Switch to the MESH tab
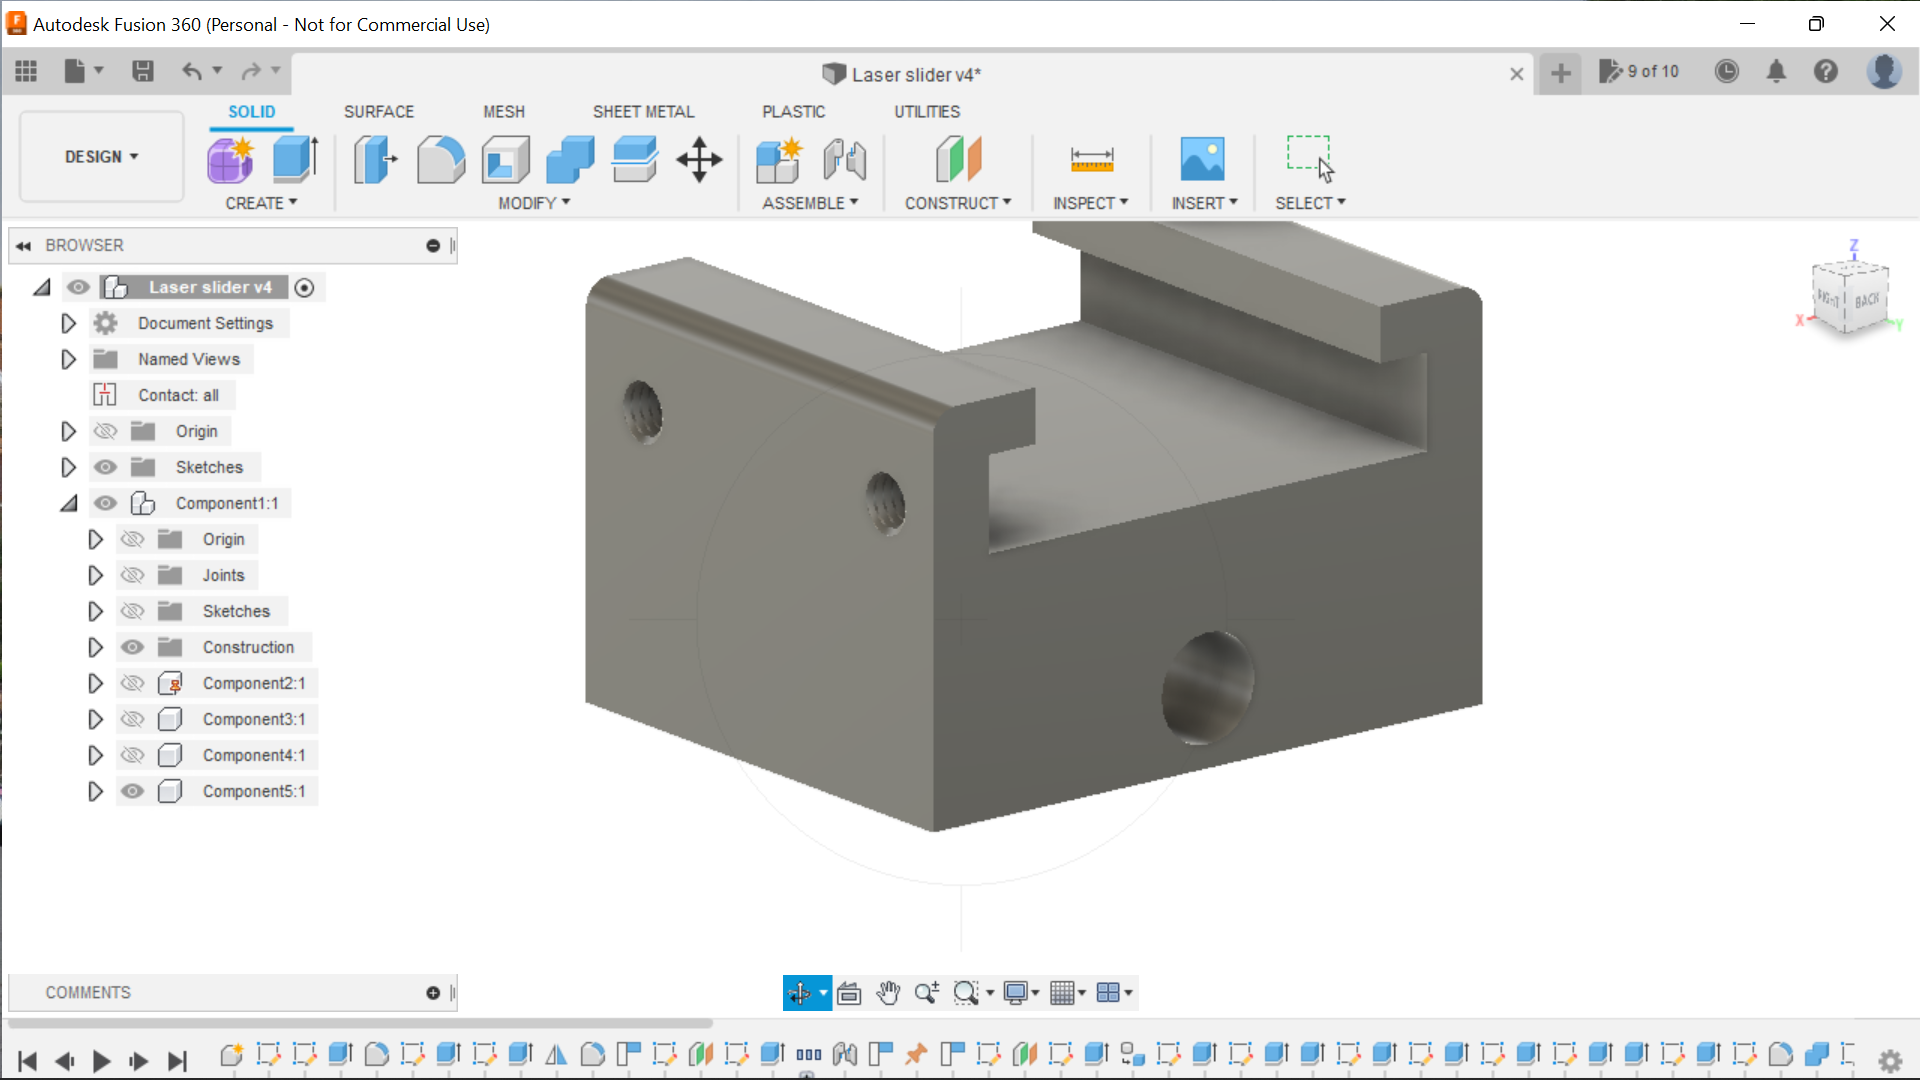1920x1080 pixels. tap(504, 112)
